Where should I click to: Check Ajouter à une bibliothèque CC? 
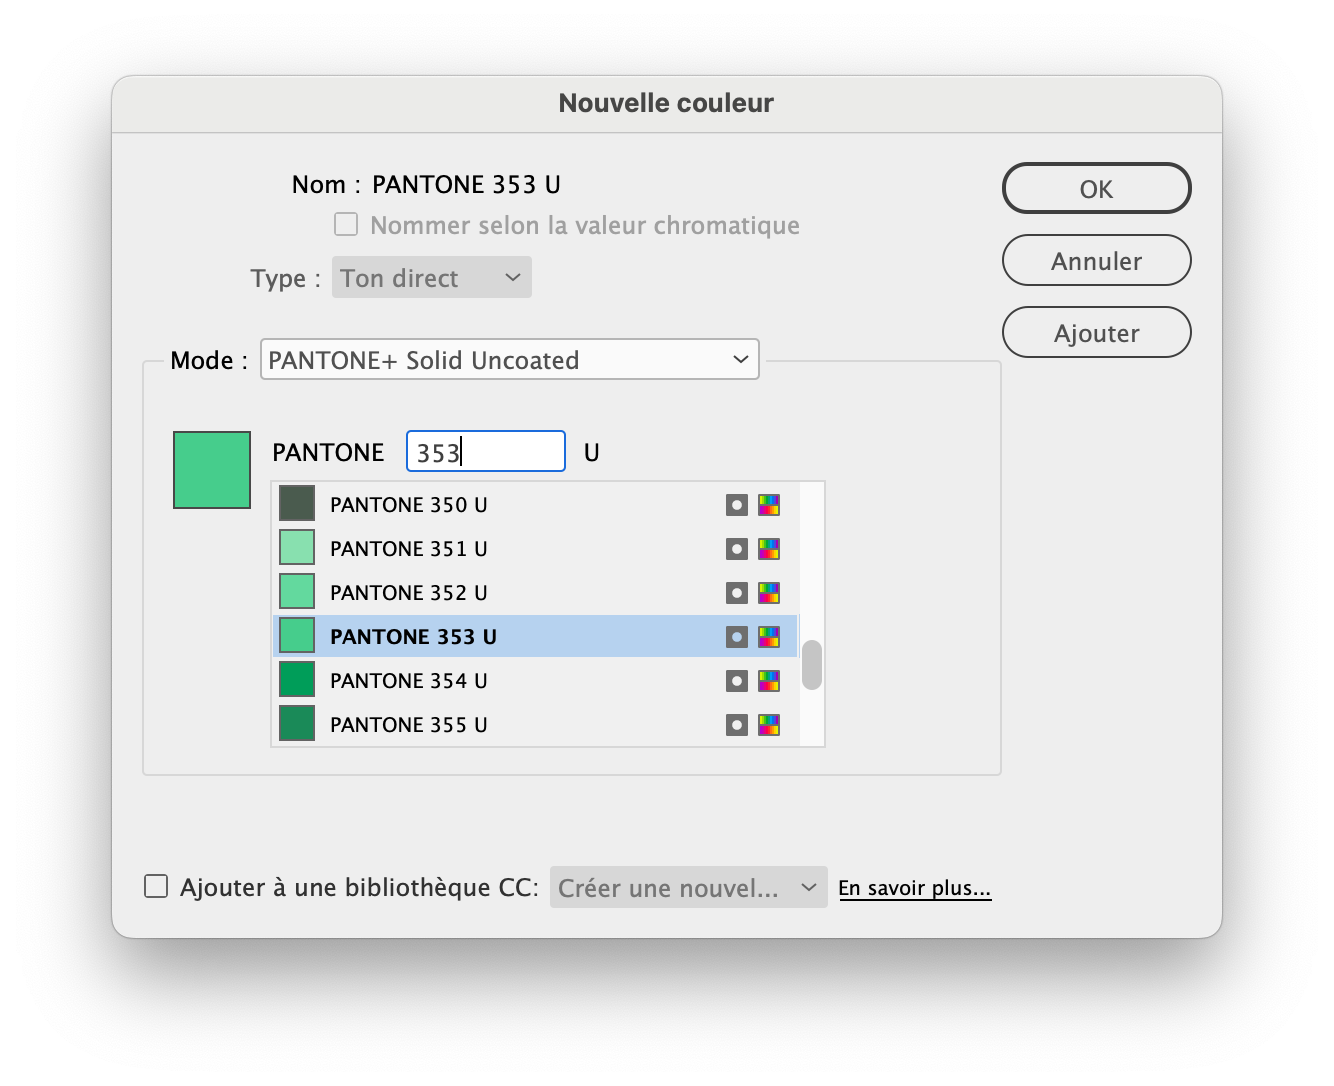[x=156, y=886]
